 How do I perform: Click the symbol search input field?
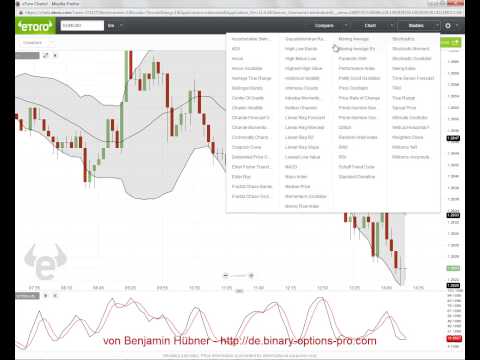[x=82, y=26]
